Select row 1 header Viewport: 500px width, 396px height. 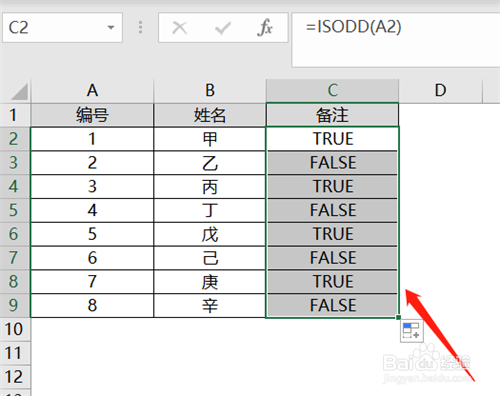[15, 115]
